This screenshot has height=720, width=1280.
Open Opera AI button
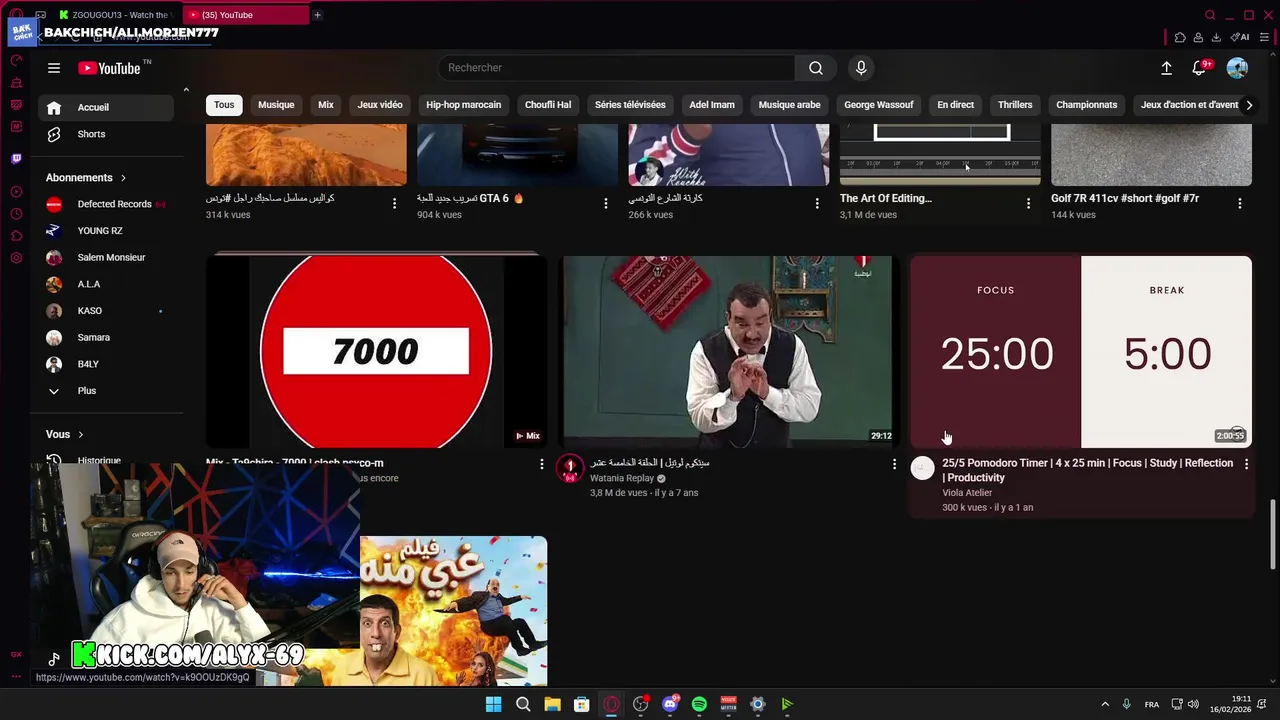[1240, 37]
